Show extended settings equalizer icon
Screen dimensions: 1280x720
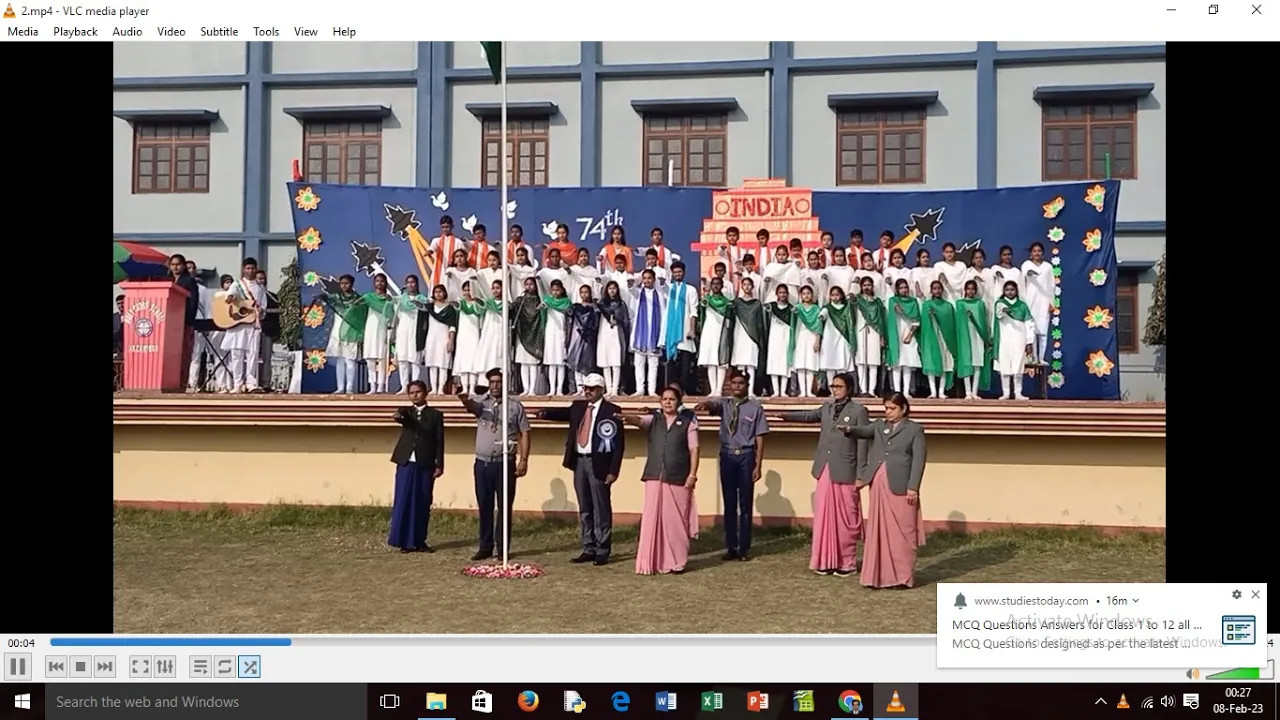tap(165, 667)
